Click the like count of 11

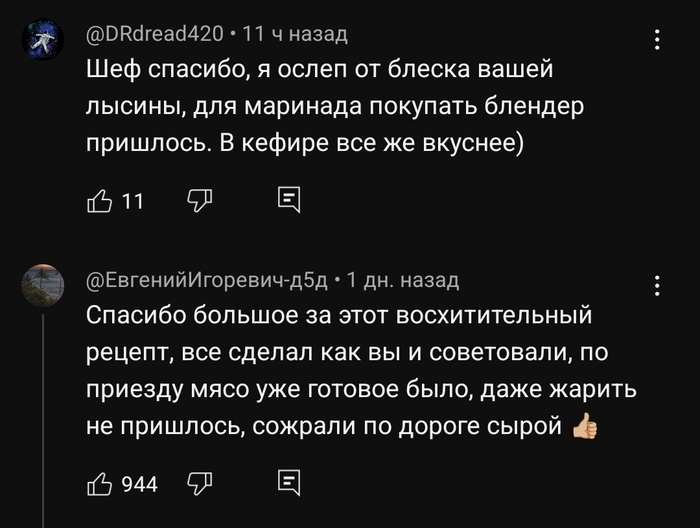click(133, 202)
